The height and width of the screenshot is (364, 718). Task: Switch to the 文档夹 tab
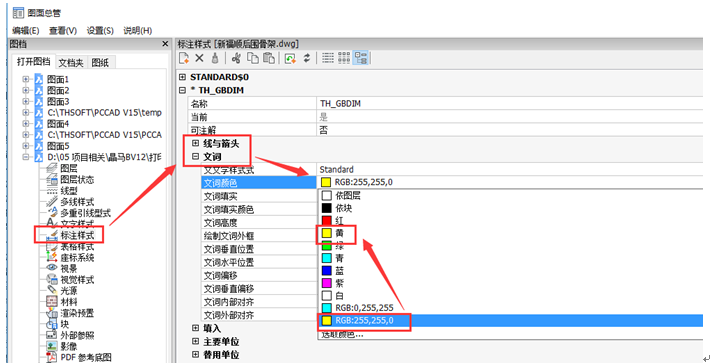[x=71, y=62]
